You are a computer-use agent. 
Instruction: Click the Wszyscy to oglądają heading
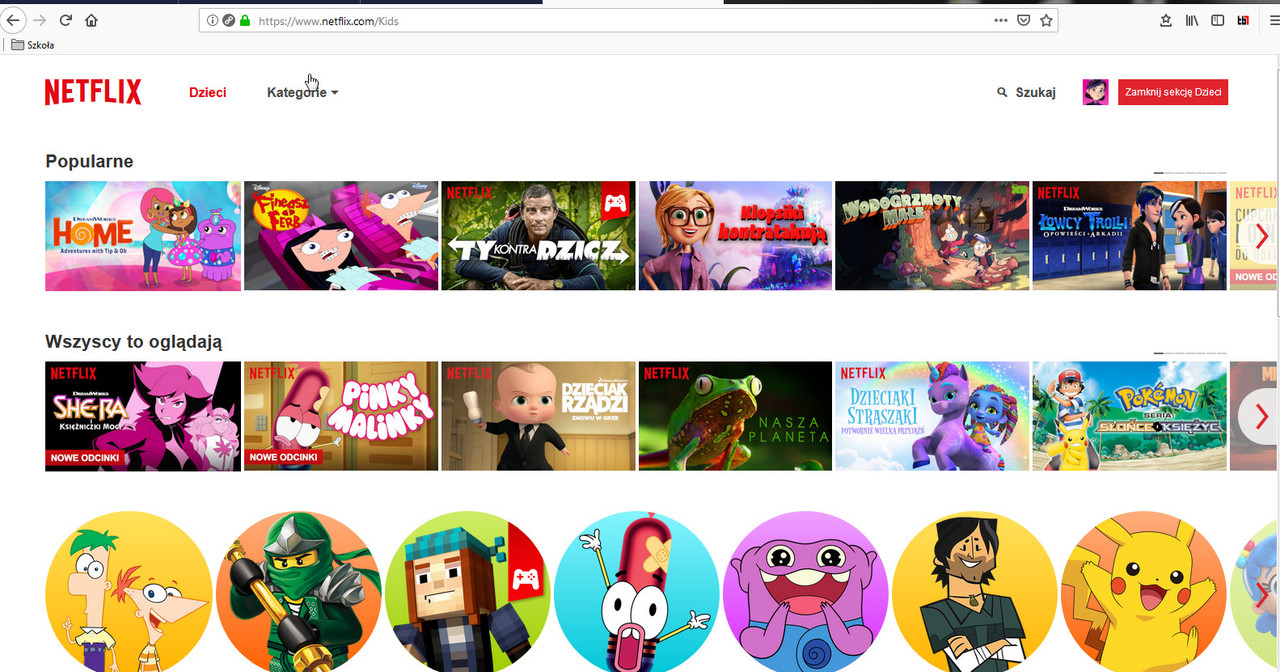coord(134,342)
